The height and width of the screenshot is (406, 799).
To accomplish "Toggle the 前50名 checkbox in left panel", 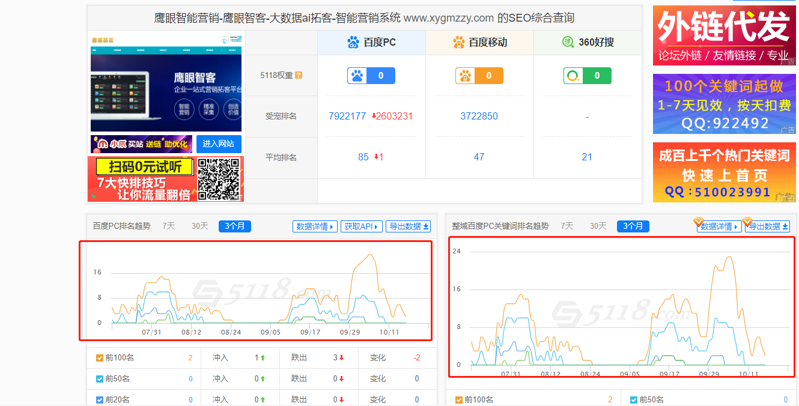I will coord(100,379).
